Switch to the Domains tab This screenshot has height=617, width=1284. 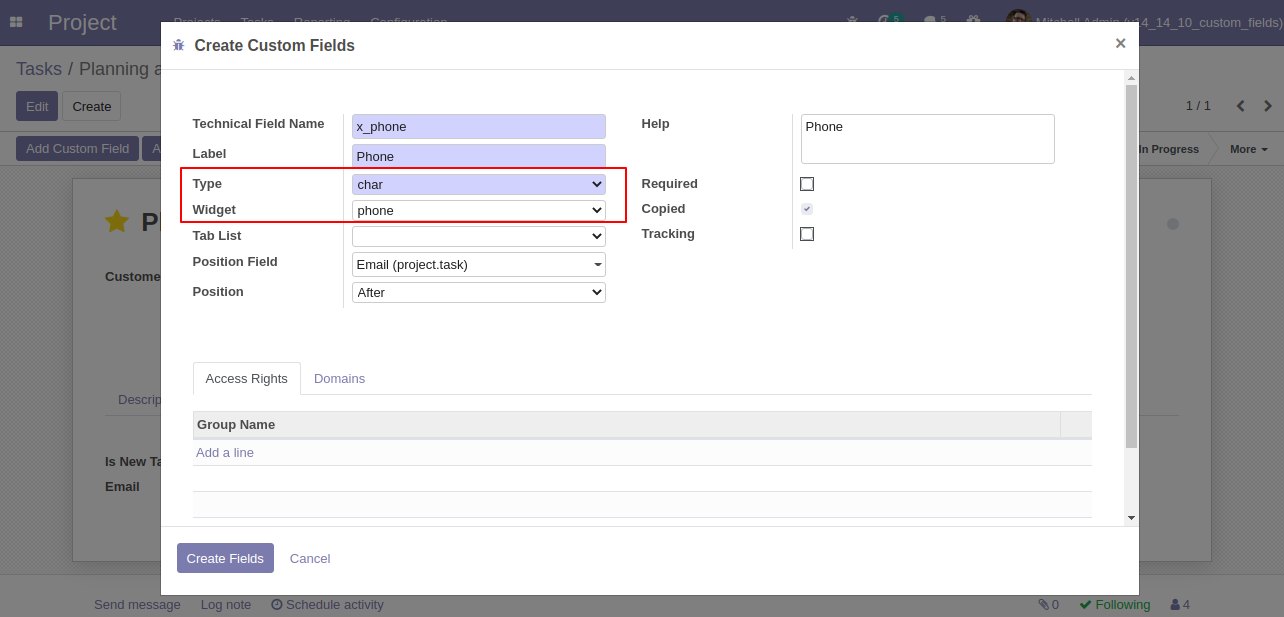click(x=339, y=379)
